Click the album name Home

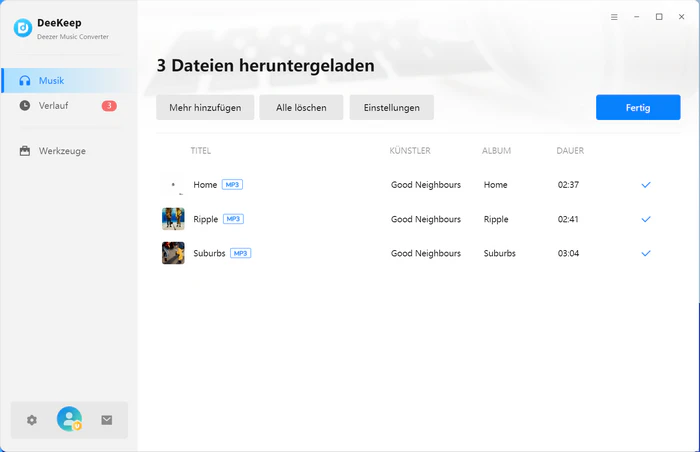tap(496, 184)
